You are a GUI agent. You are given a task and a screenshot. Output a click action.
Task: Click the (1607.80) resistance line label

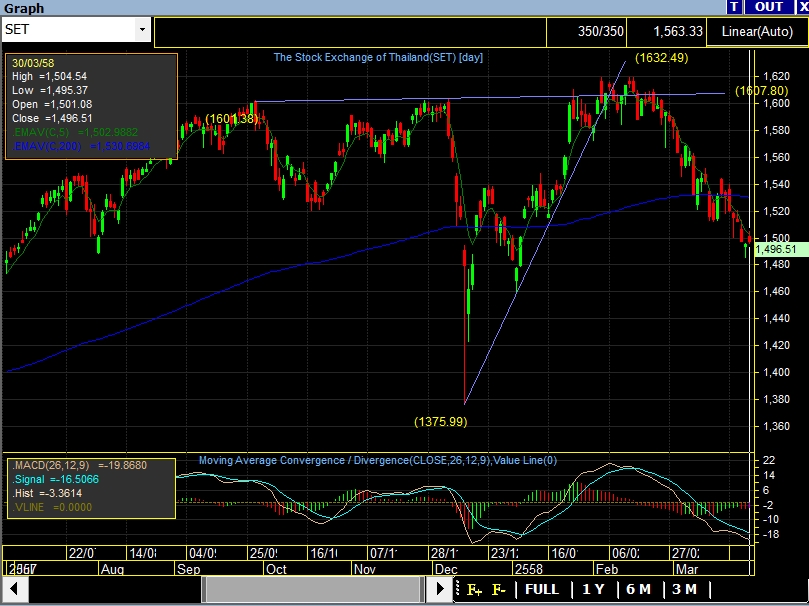coord(762,91)
